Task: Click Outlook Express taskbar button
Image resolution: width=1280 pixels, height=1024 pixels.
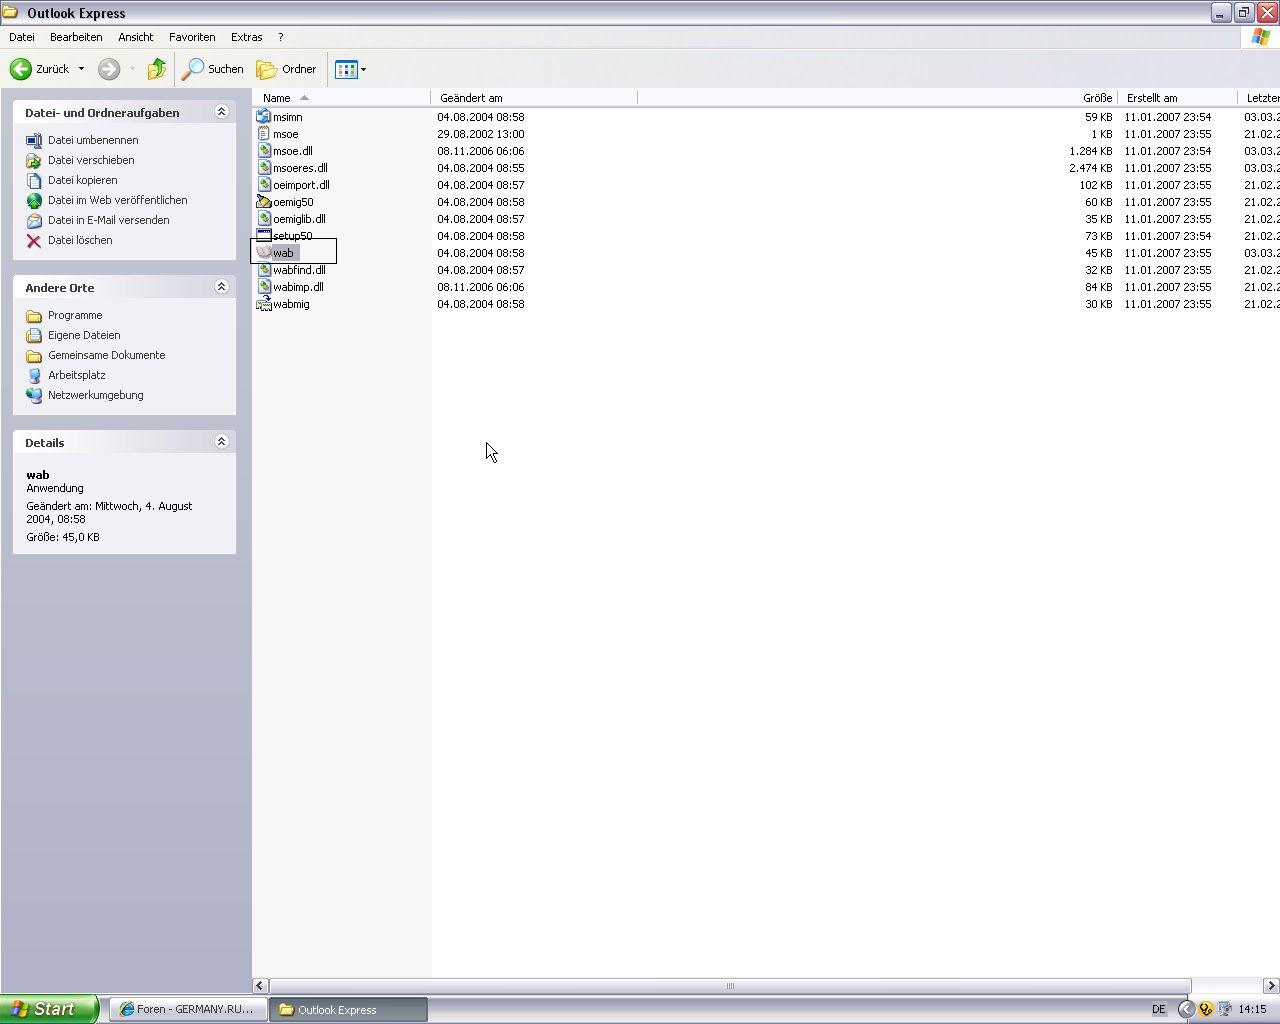Action: [349, 1009]
